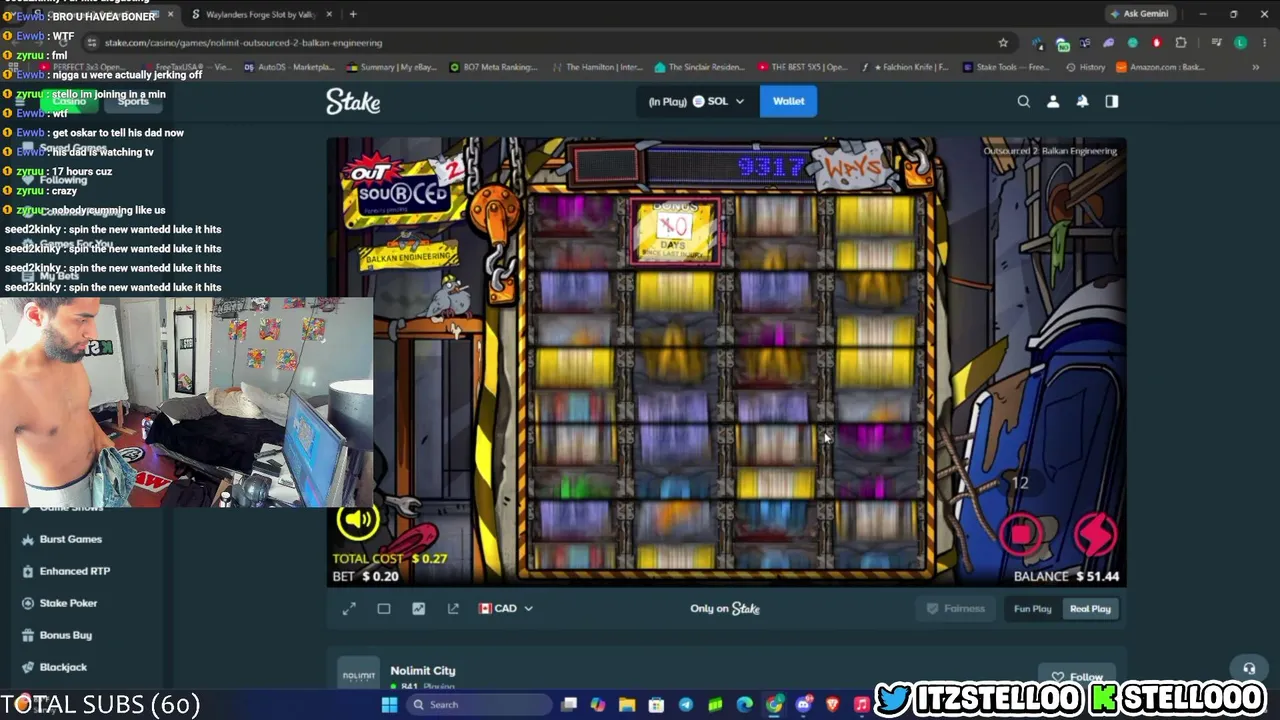
Task: Open Discord from the taskbar
Action: click(804, 705)
